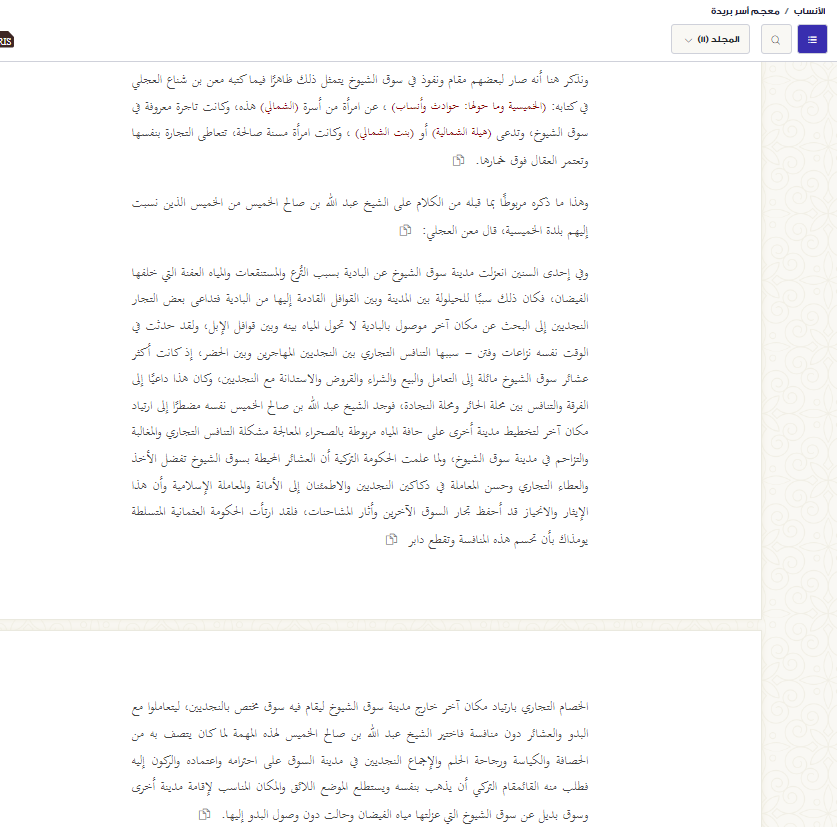Copy paragraph ending with المنافسة وتقطع دابر
The height and width of the screenshot is (827, 837).
[391, 539]
